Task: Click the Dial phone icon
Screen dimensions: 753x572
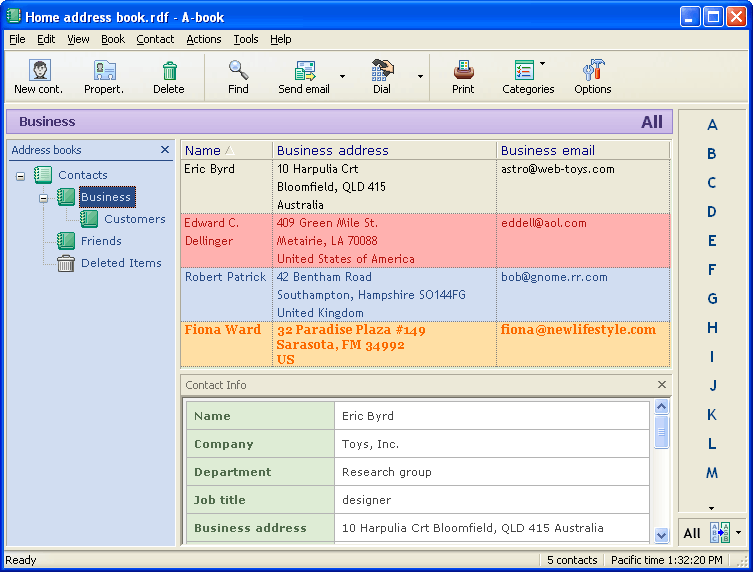Action: pyautogui.click(x=382, y=70)
